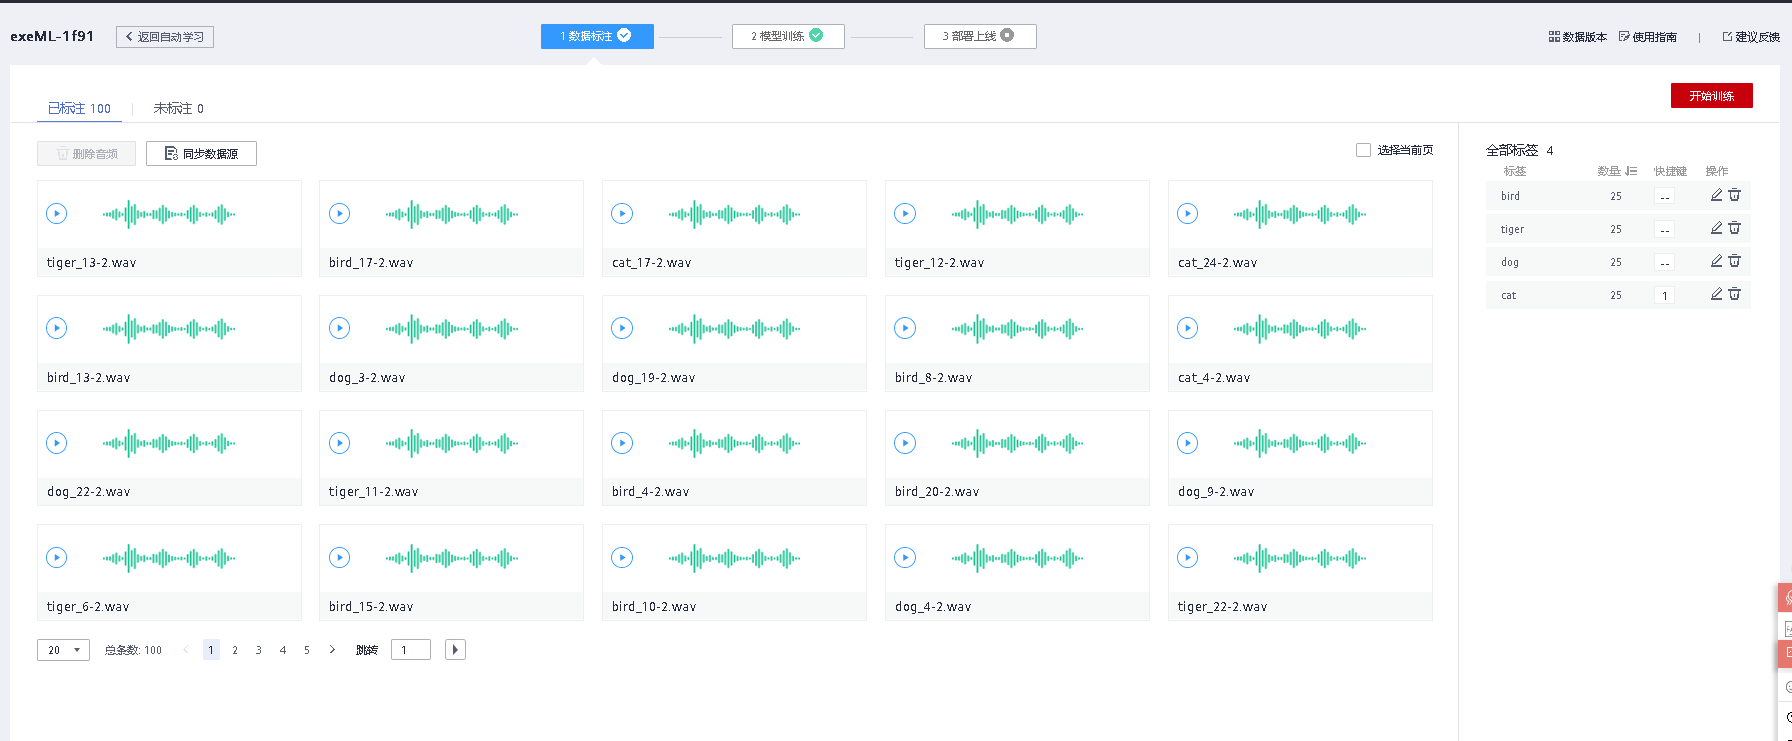Open the 使用指南 user guide
The width and height of the screenshot is (1792, 741).
tap(1647, 37)
